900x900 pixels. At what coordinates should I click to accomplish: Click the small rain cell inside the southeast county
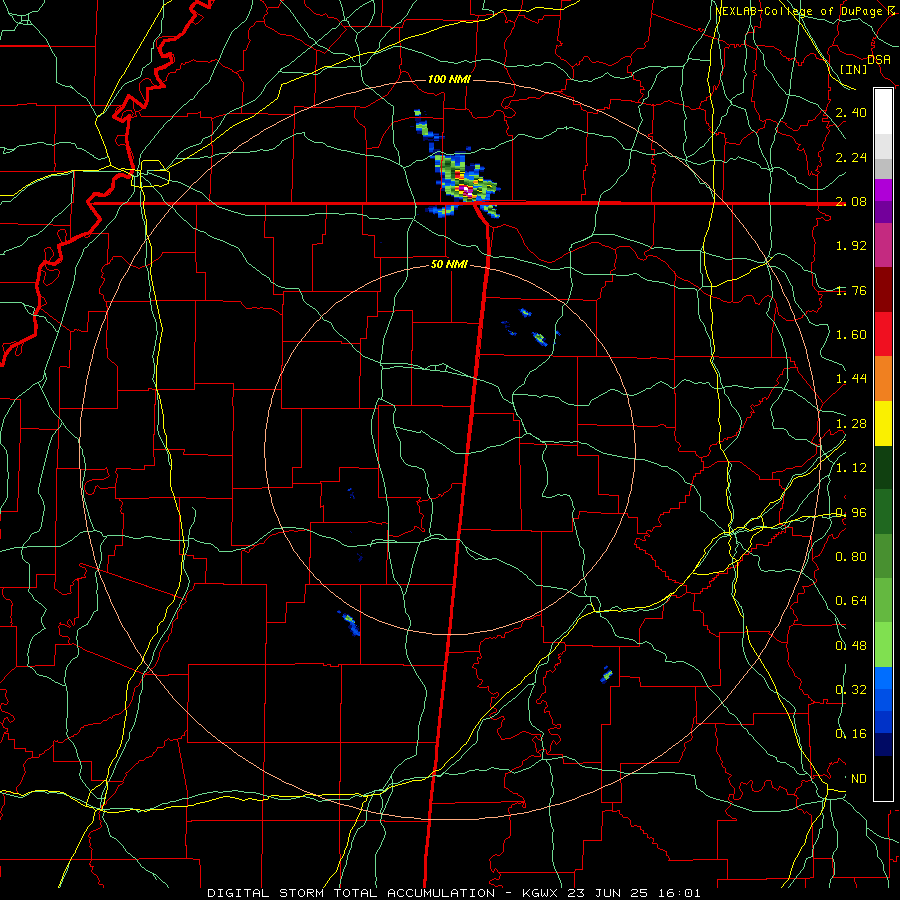pyautogui.click(x=607, y=674)
